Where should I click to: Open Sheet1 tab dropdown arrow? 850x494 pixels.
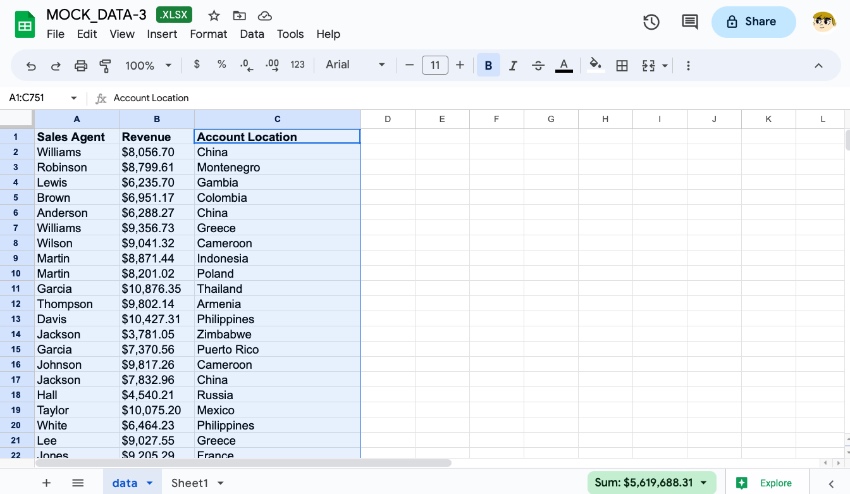click(221, 483)
